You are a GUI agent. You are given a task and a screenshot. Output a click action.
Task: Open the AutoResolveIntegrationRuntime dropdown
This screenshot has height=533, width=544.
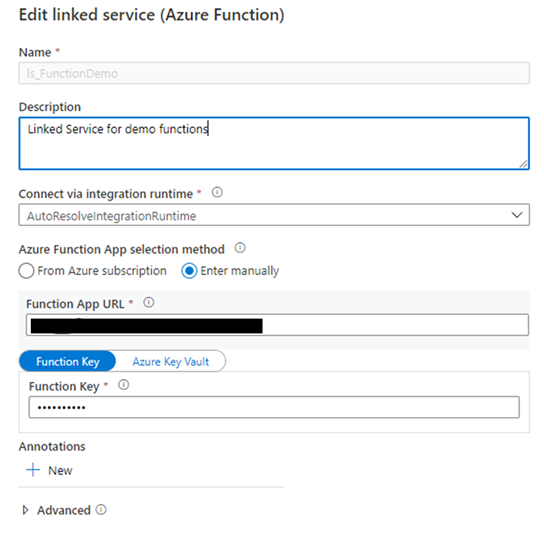point(274,215)
